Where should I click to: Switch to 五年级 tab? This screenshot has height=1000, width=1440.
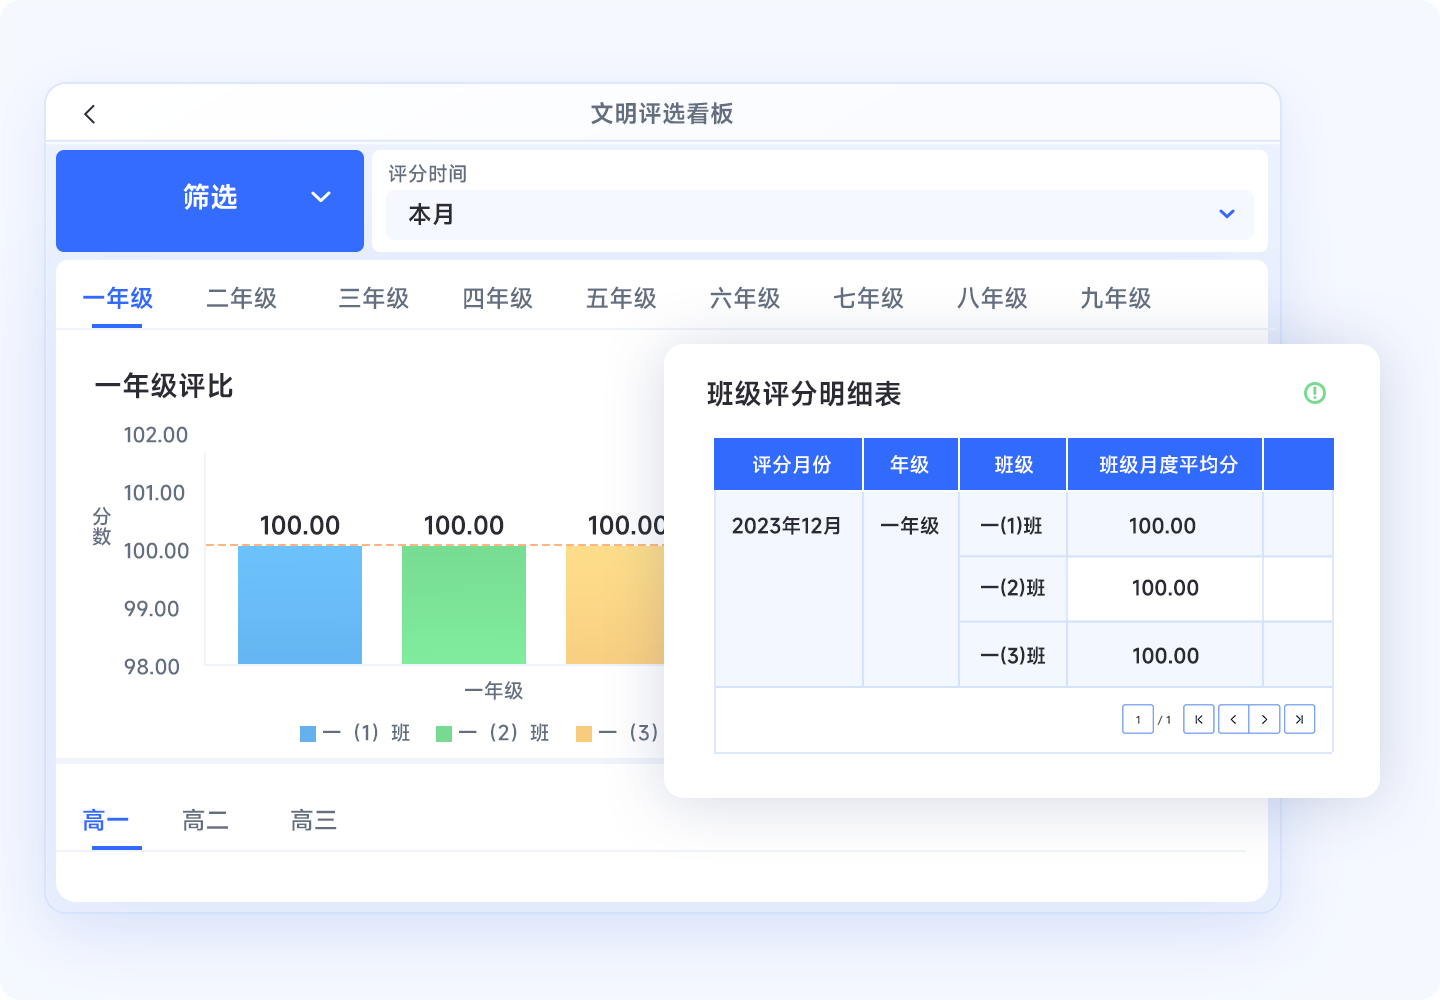(x=621, y=298)
